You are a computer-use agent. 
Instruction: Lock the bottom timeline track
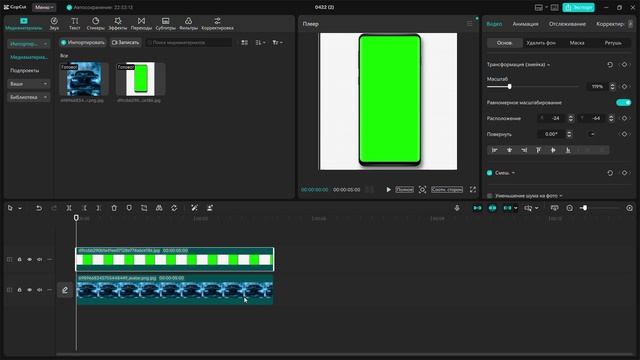(19, 290)
